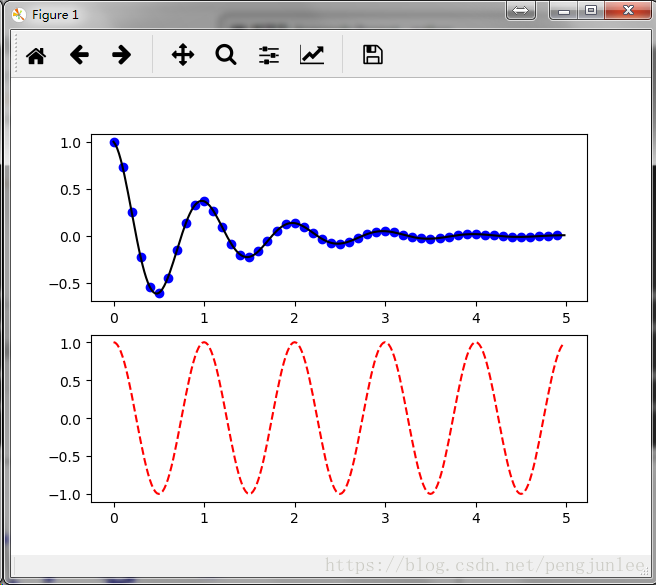Go back to the previous view
Image resolution: width=656 pixels, height=585 pixels.
(x=79, y=55)
